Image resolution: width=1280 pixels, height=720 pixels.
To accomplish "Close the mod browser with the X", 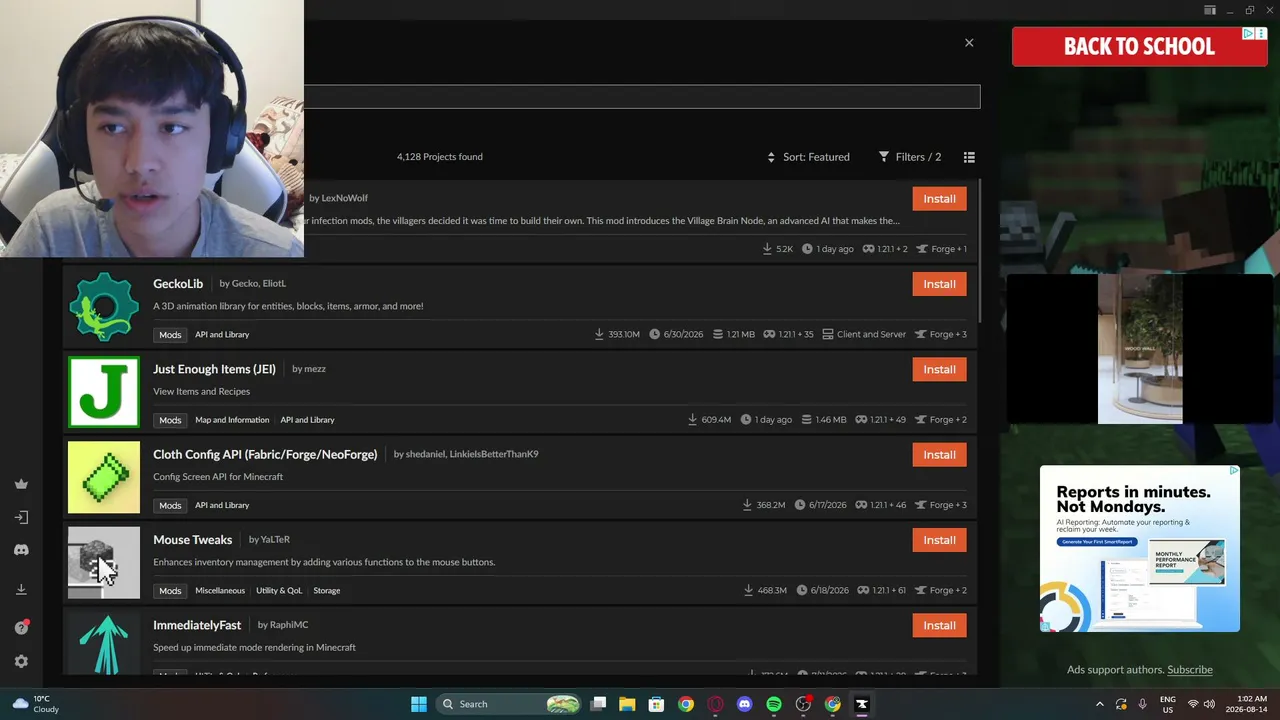I will pyautogui.click(x=969, y=43).
